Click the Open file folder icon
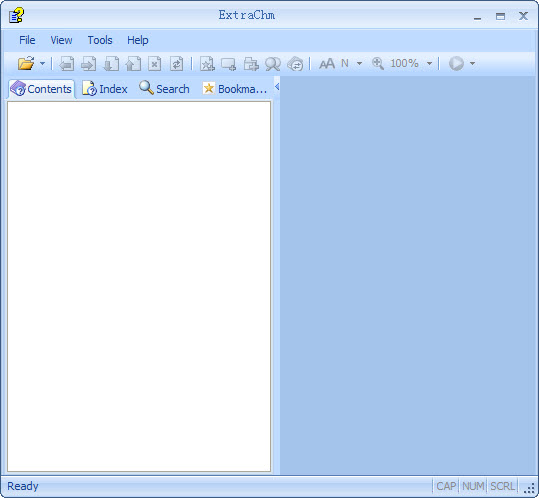 pos(26,64)
